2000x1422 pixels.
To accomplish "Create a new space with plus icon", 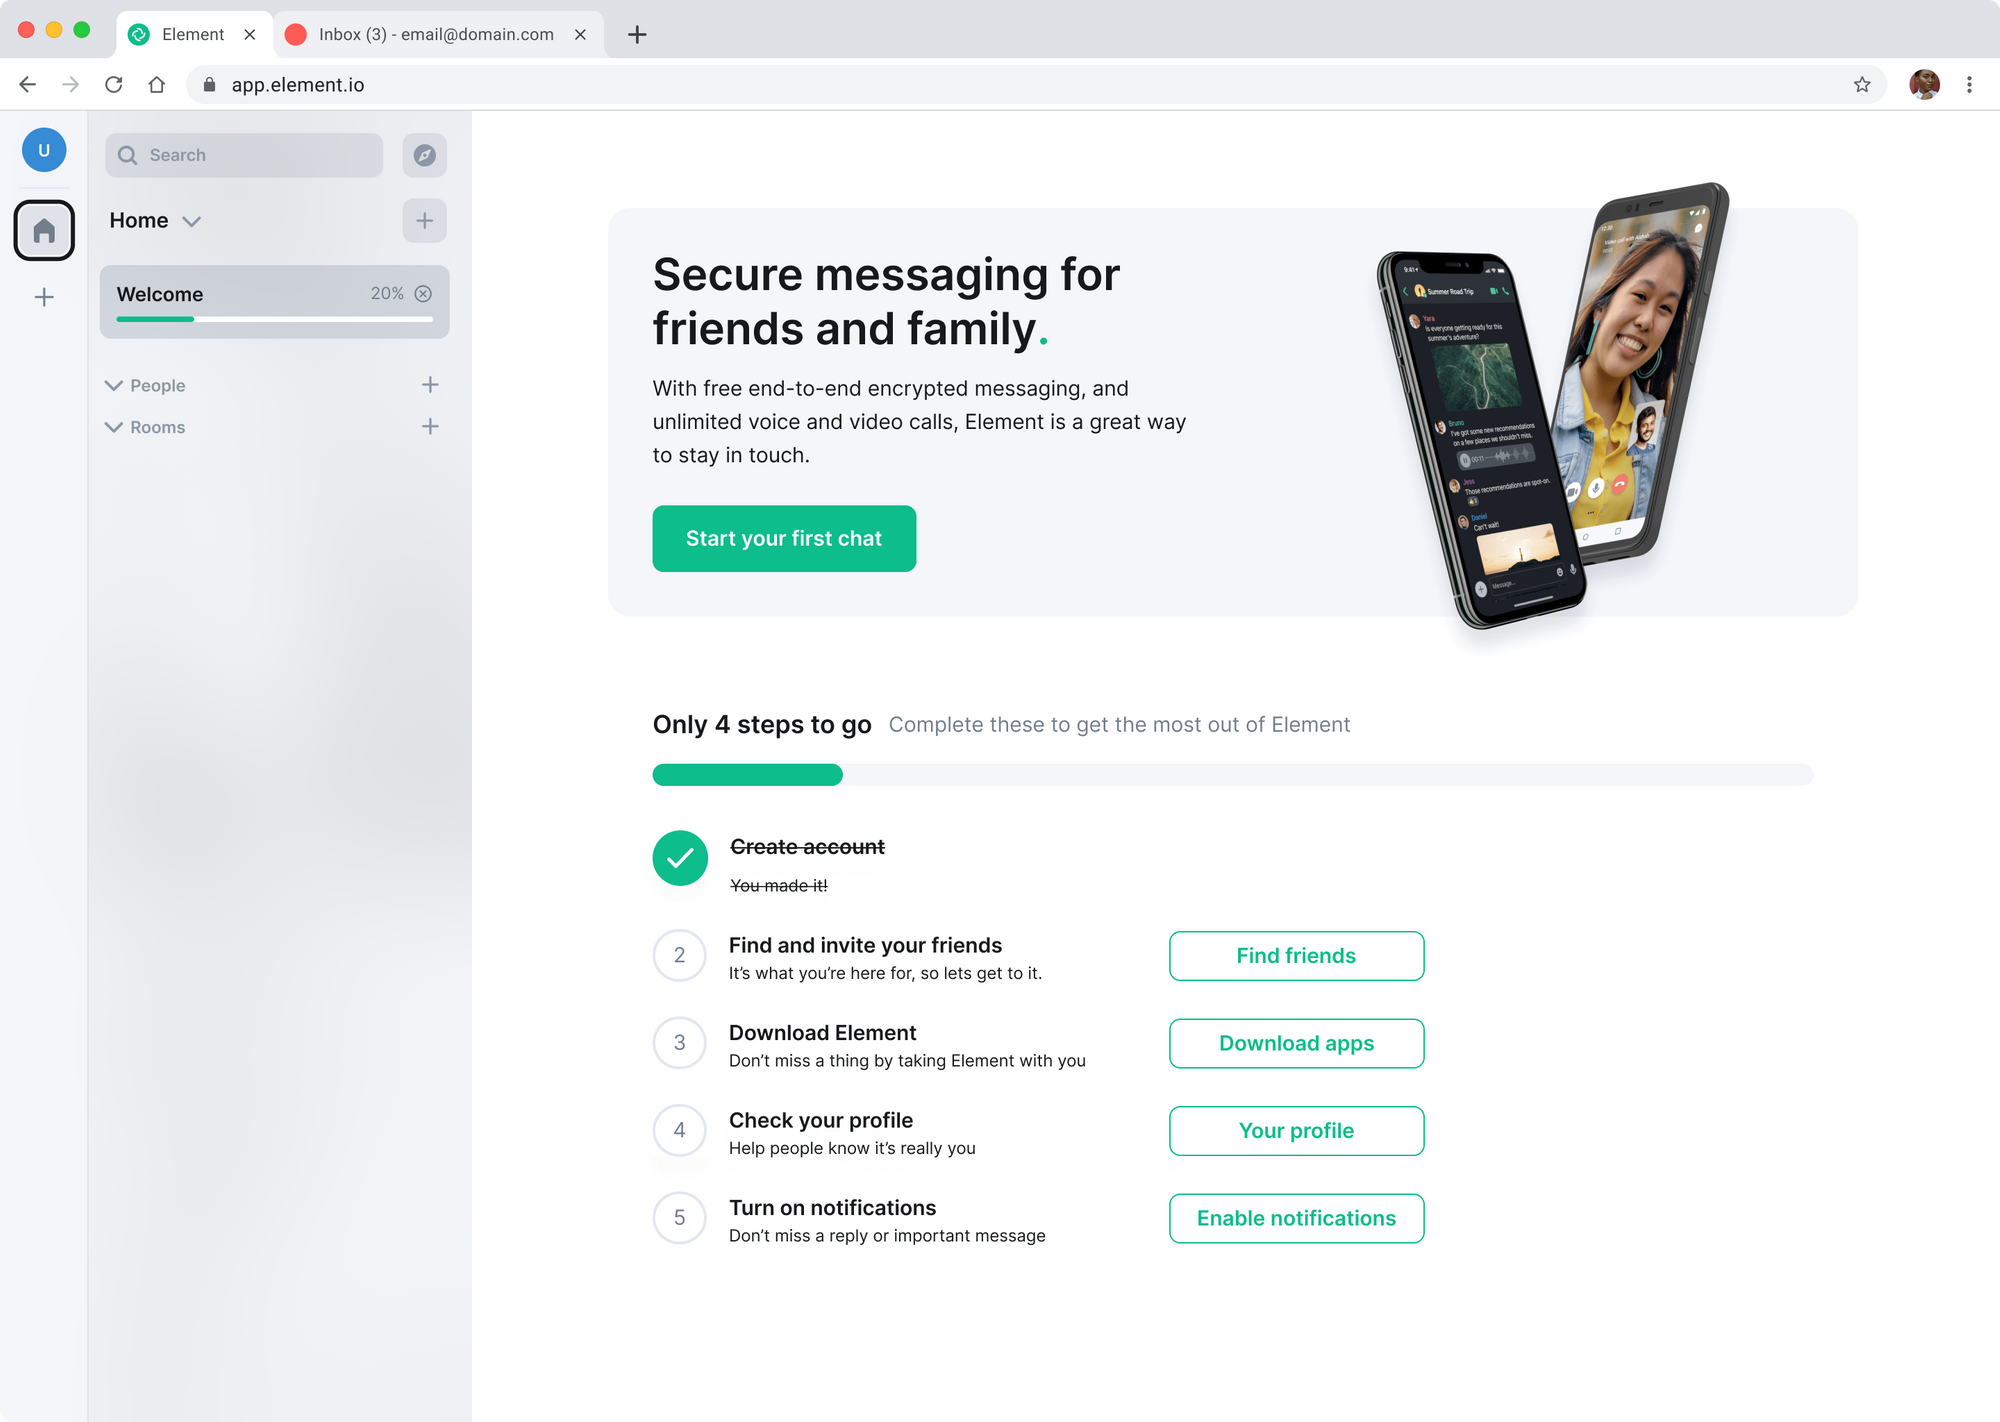I will [x=44, y=297].
